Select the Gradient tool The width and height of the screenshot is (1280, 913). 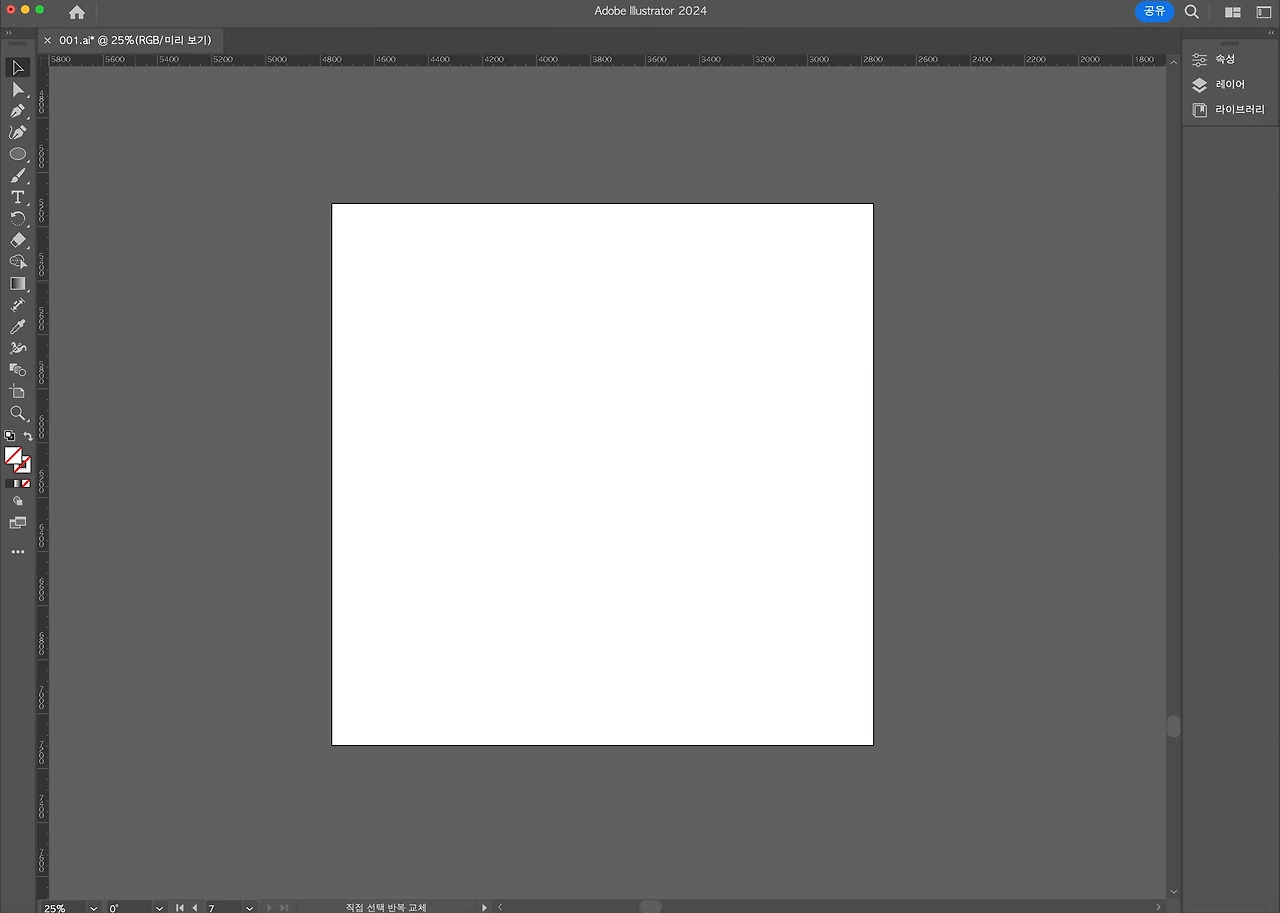pyautogui.click(x=18, y=284)
